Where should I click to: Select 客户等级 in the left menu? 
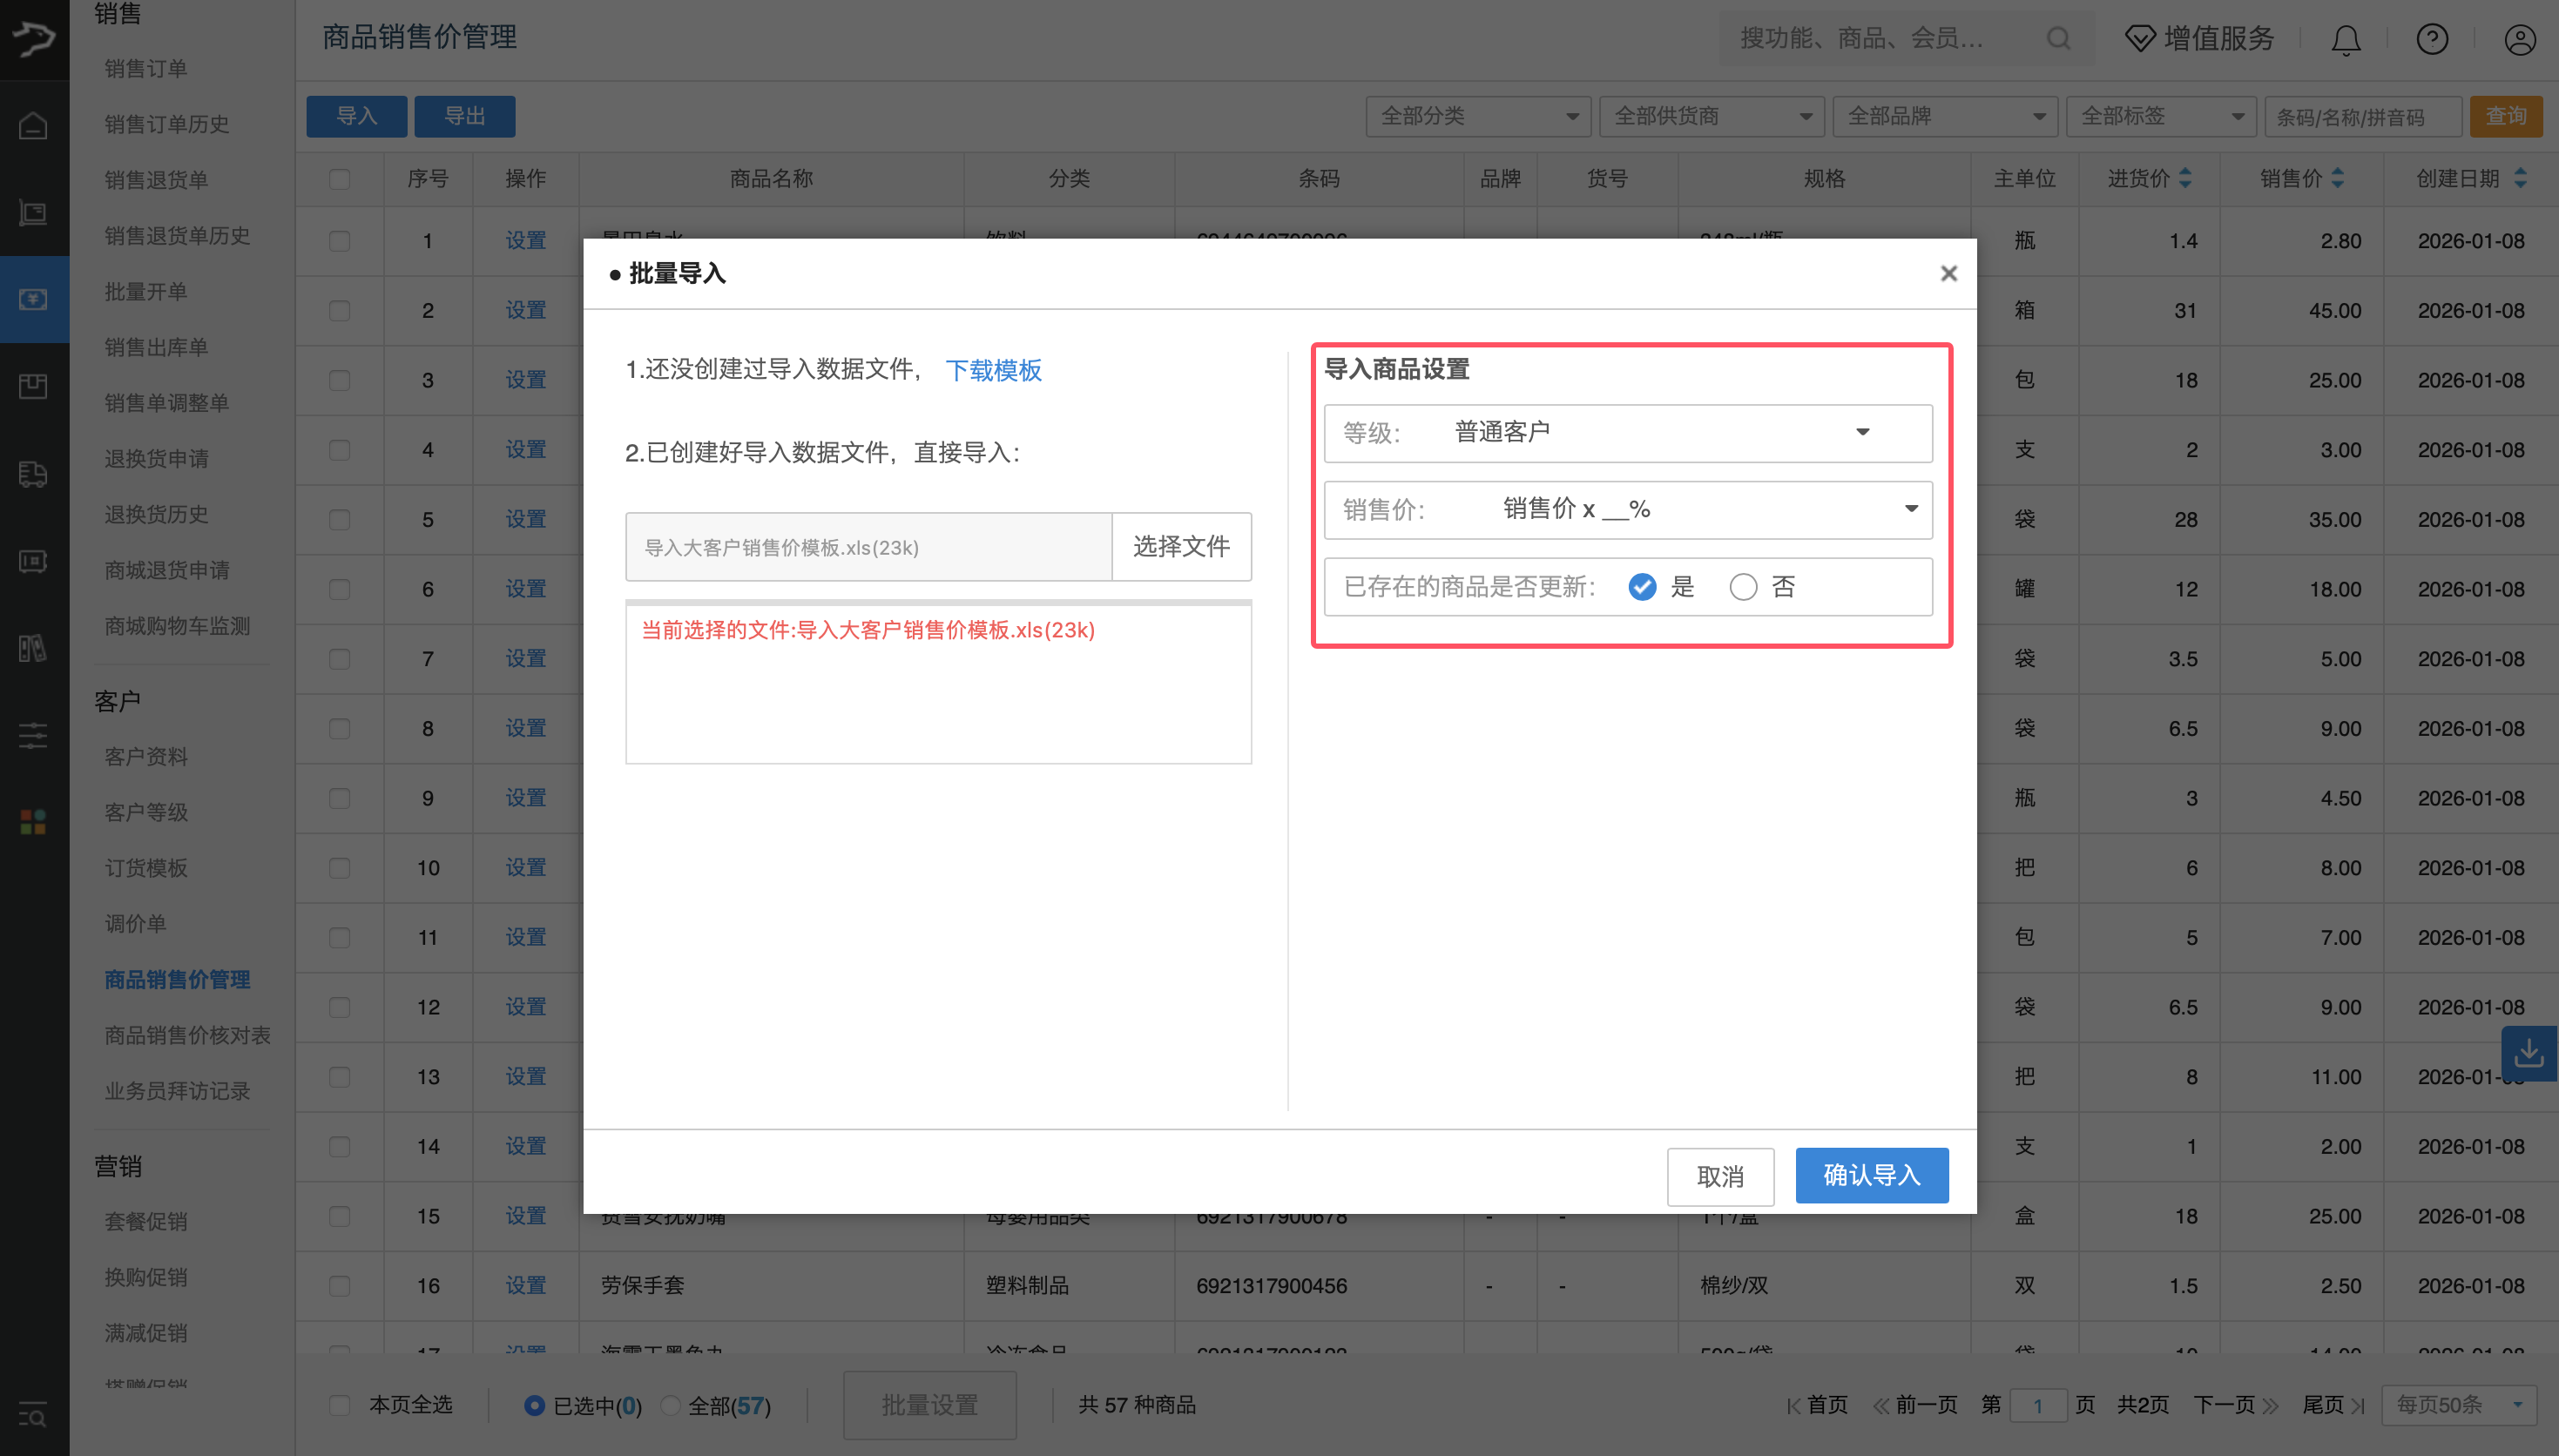point(146,812)
